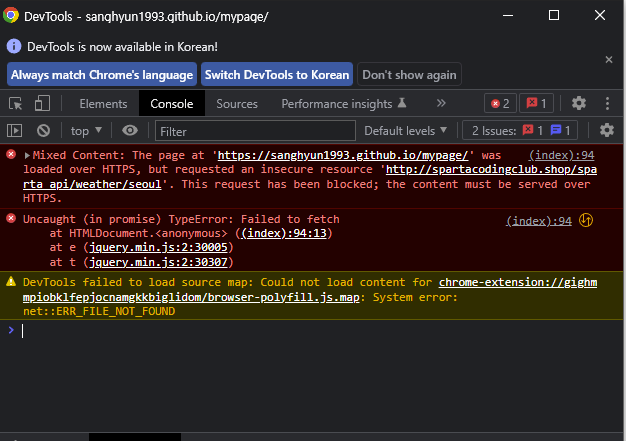Image resolution: width=626 pixels, height=441 pixels.
Task: Open jquery.min.js:2:30307 source link
Action: pos(158,262)
